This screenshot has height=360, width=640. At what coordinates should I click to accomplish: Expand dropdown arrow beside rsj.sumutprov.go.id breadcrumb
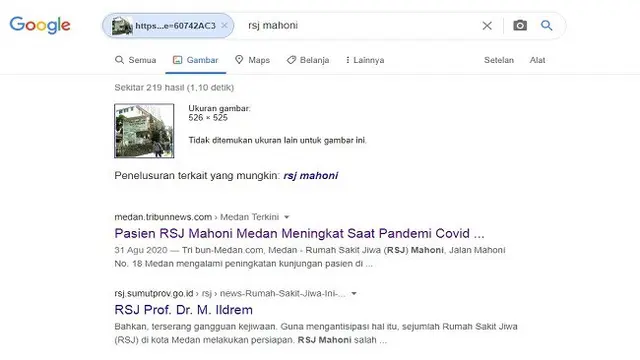click(x=354, y=293)
